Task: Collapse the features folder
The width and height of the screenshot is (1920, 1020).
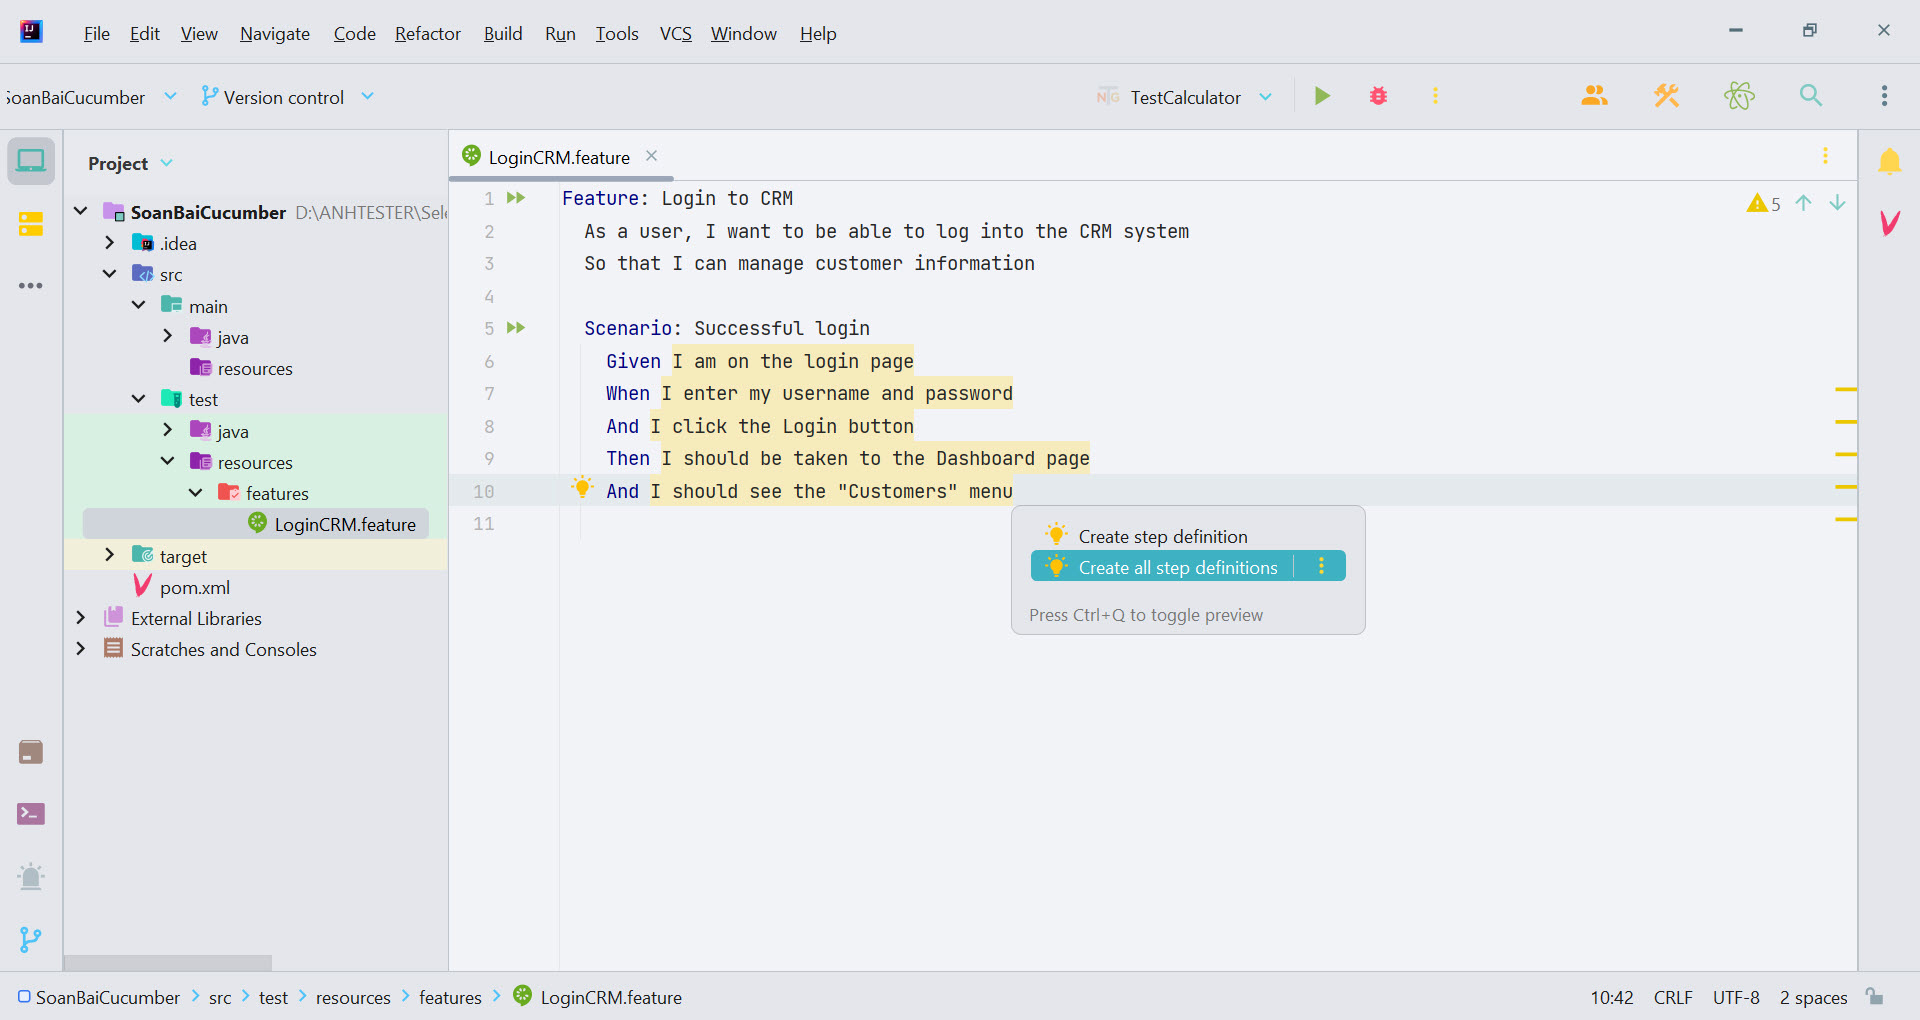Action: pyautogui.click(x=196, y=492)
